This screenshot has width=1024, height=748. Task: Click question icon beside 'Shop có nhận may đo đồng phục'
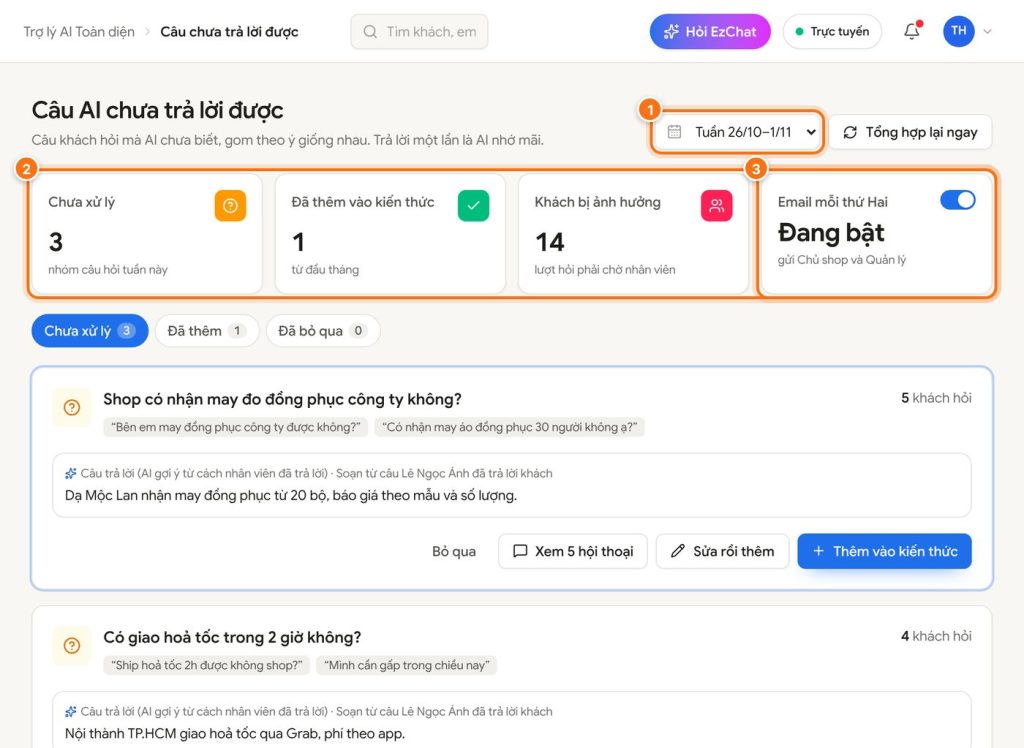point(72,408)
